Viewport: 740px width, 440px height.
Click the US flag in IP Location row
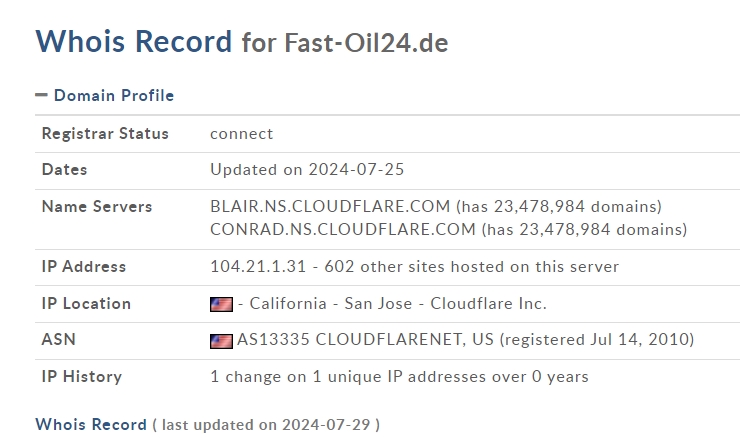coord(221,305)
